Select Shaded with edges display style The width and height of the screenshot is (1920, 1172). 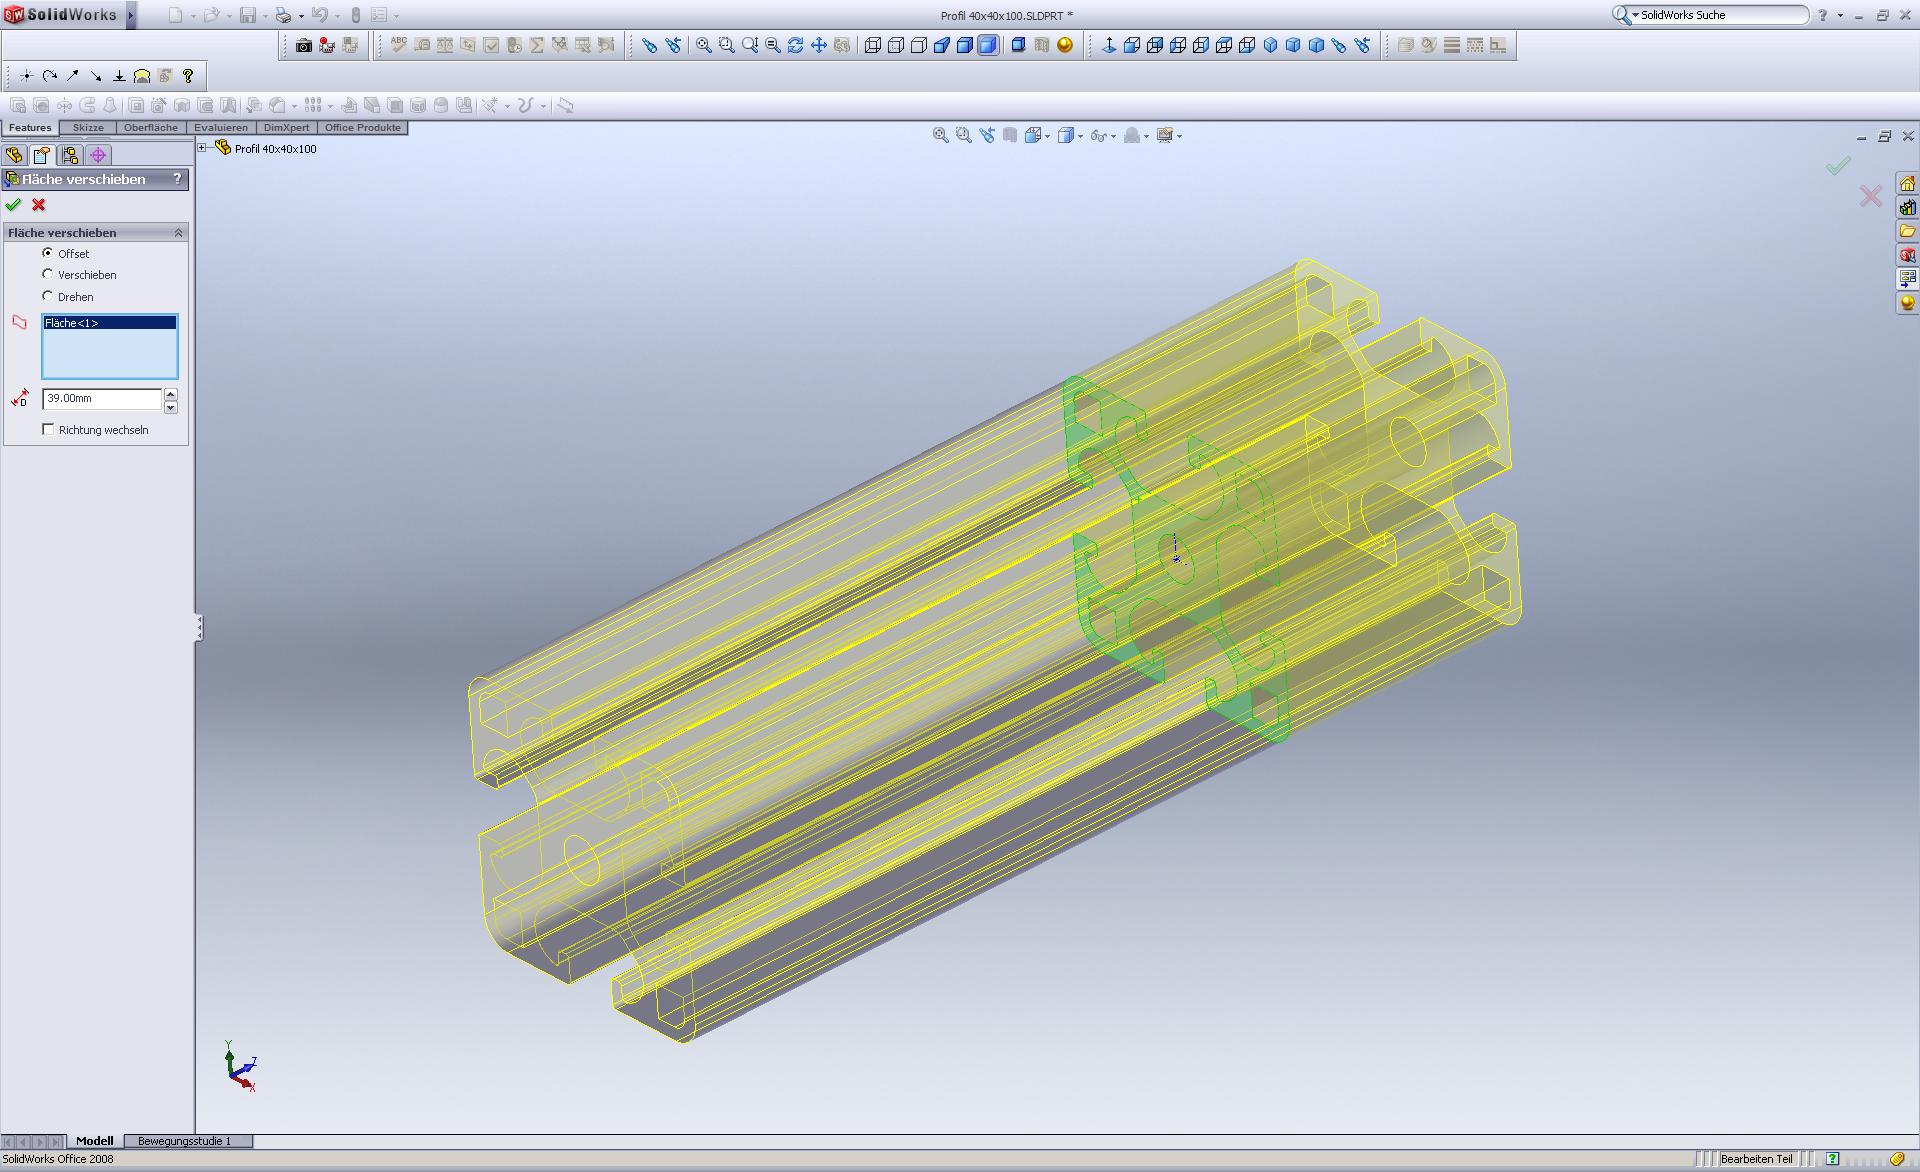965,45
